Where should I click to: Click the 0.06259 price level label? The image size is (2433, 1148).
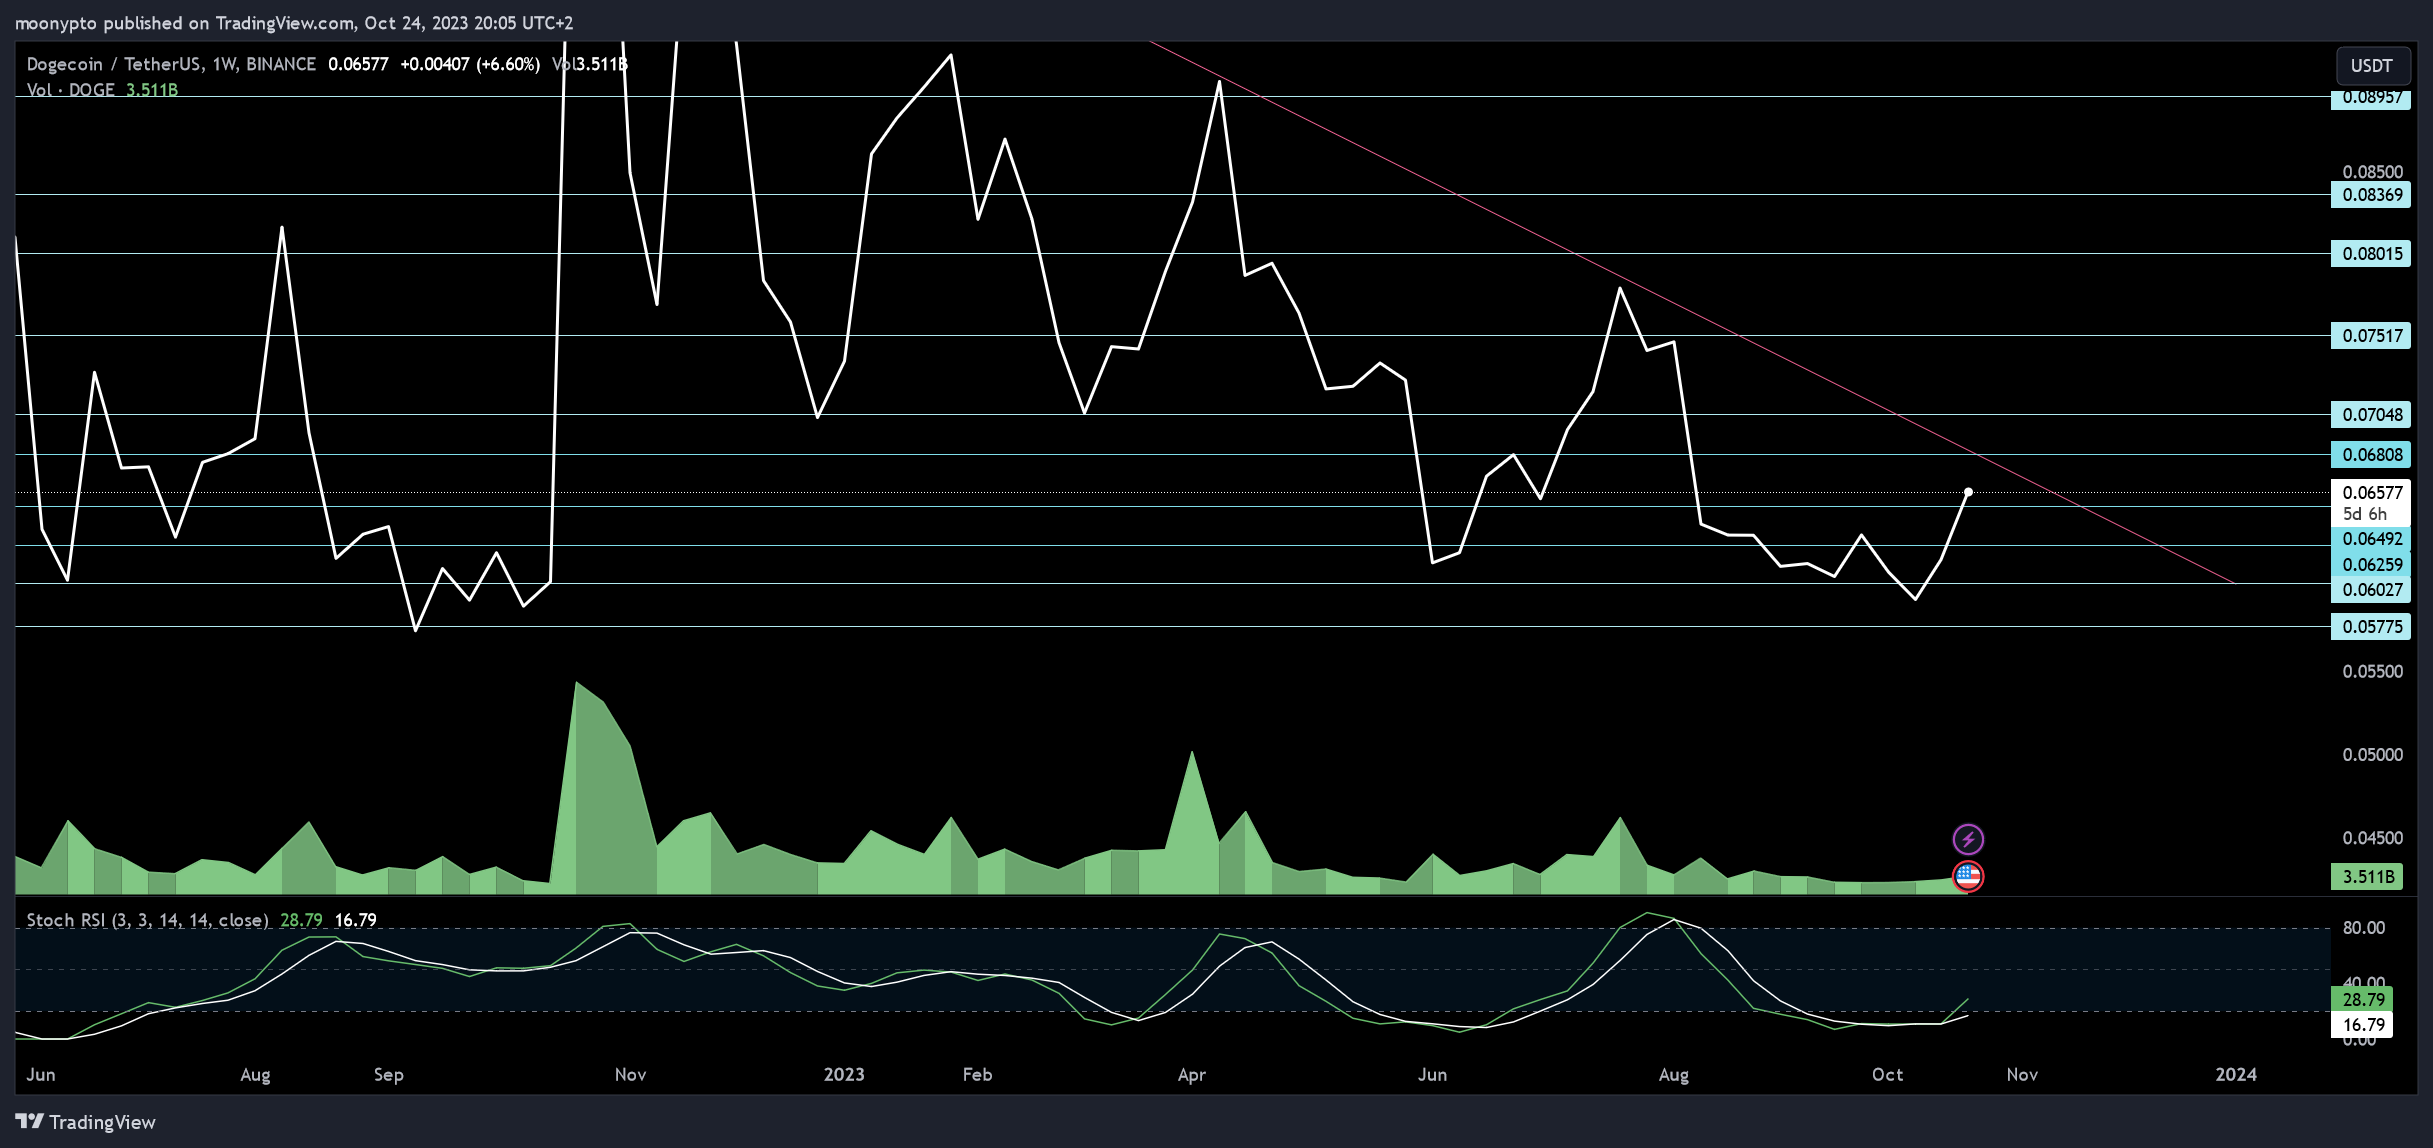pos(2371,565)
